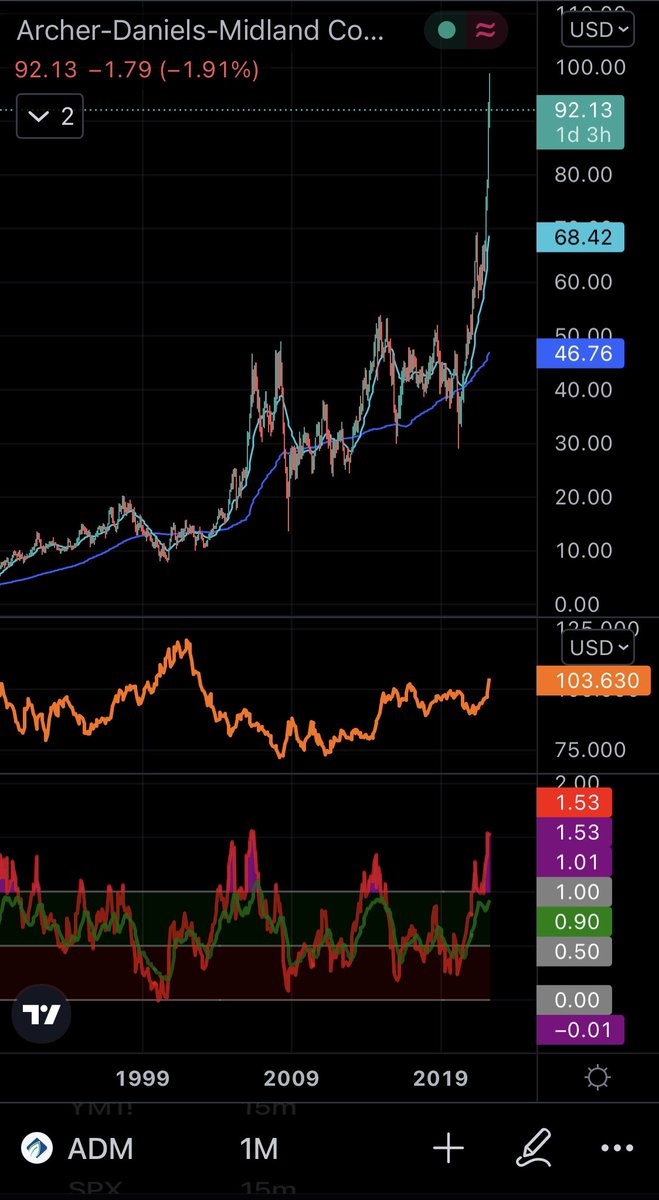Click the purple -0.01 value label

pyautogui.click(x=581, y=1030)
